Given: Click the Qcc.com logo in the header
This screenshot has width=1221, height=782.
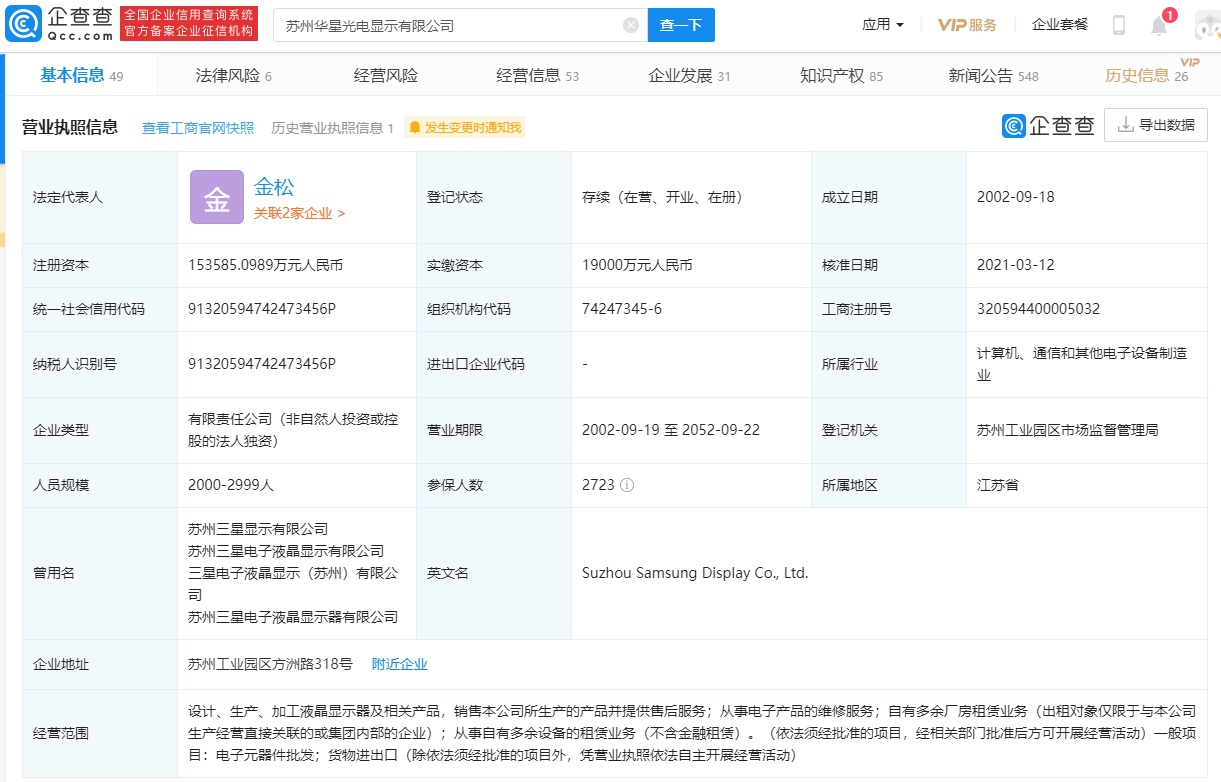Looking at the screenshot, I should (59, 24).
